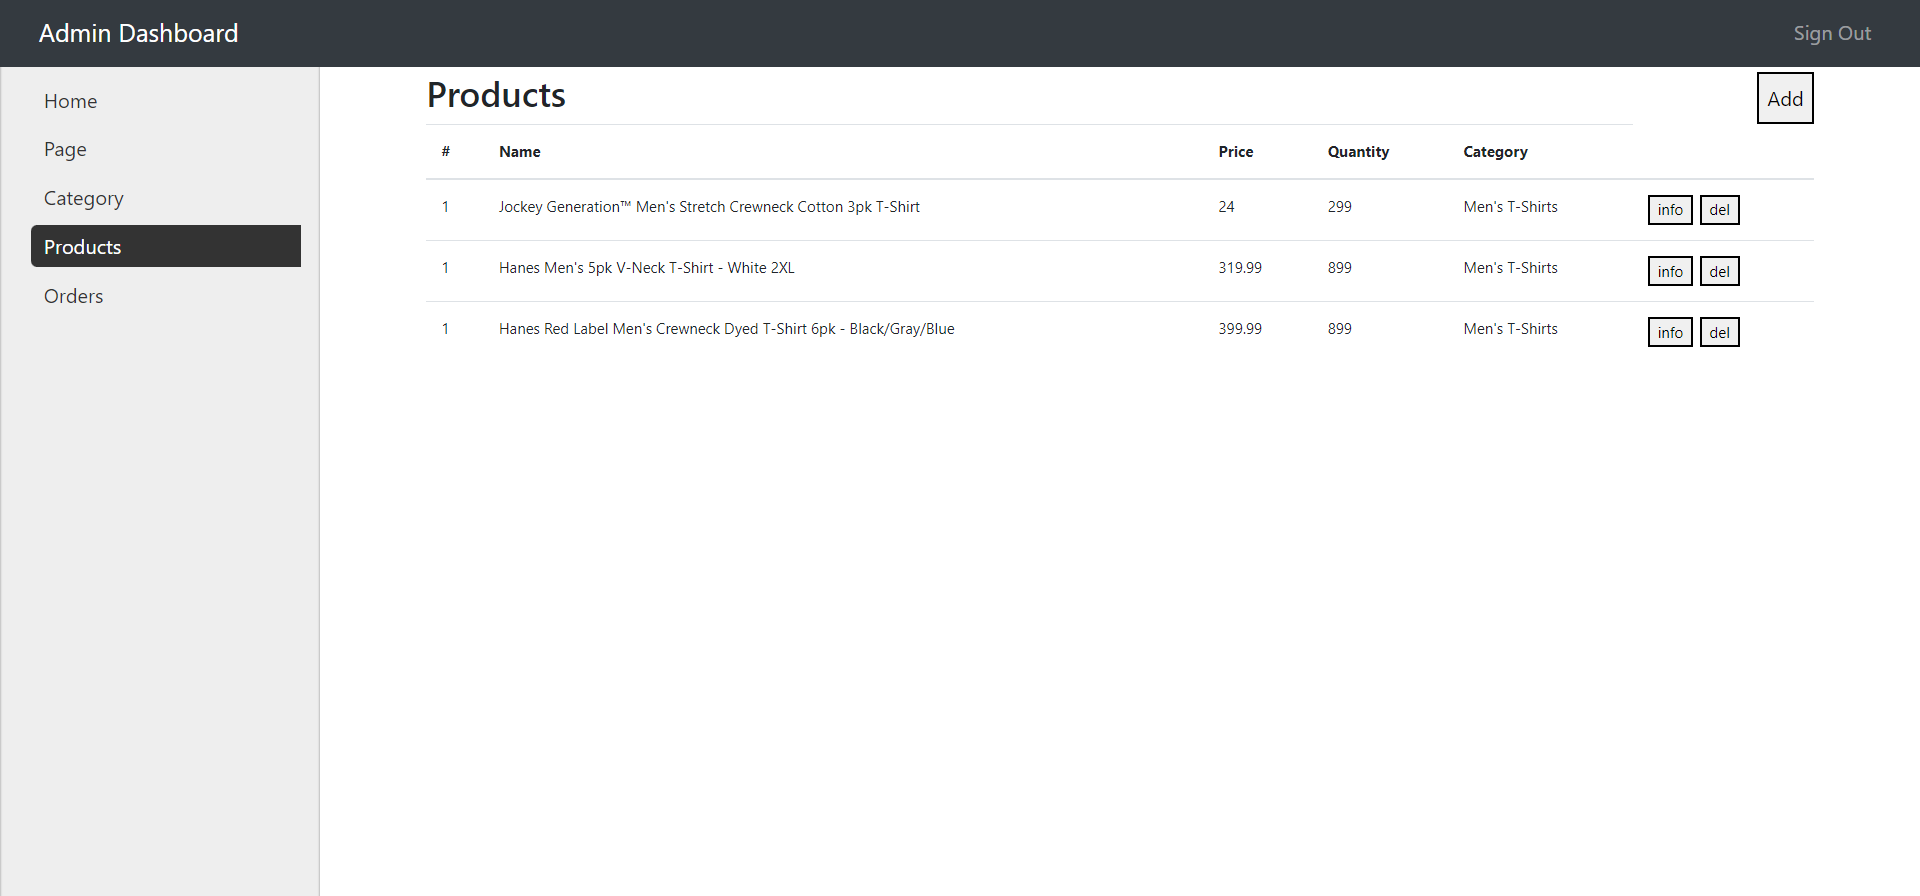The image size is (1920, 896).
Task: Click the Jockey Generation row number link
Action: [445, 207]
